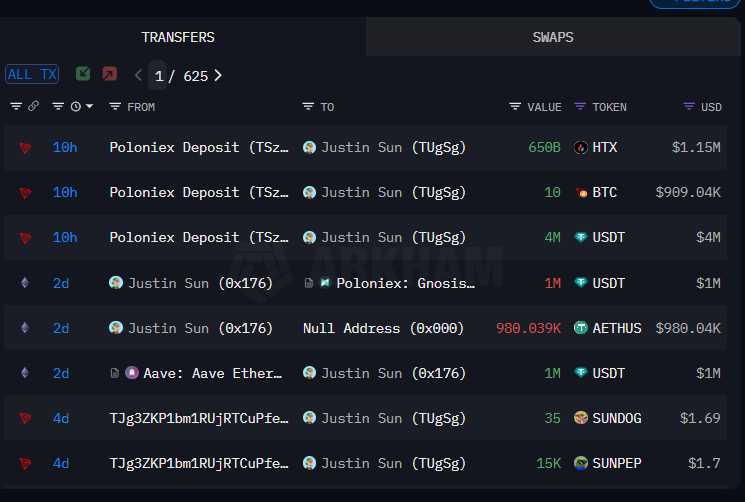Open the 10h timestamp of HTX transfer
Image resolution: width=745 pixels, height=502 pixels.
pyautogui.click(x=64, y=147)
